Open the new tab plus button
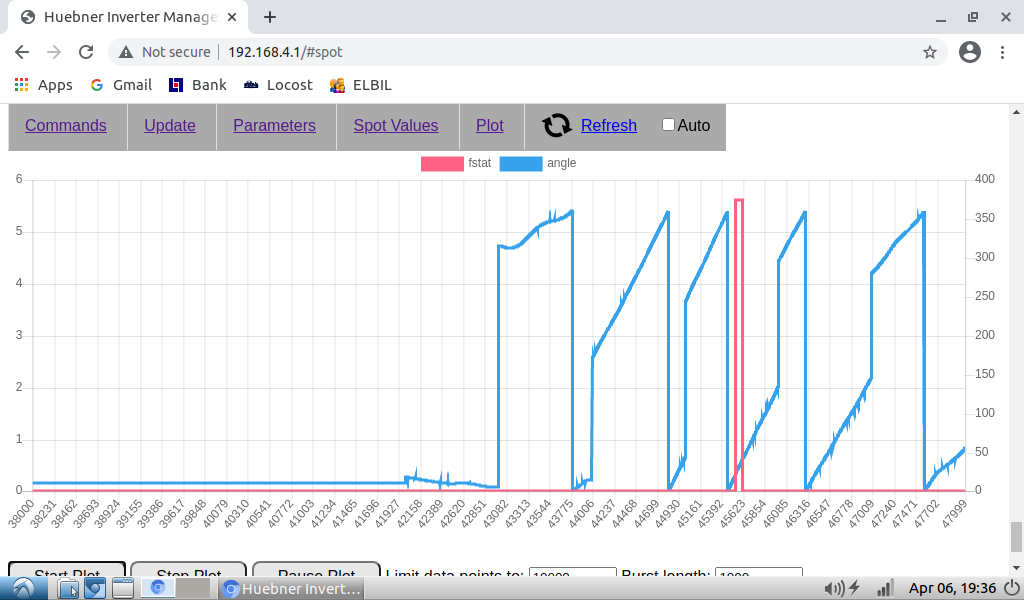The image size is (1024, 600). point(270,17)
